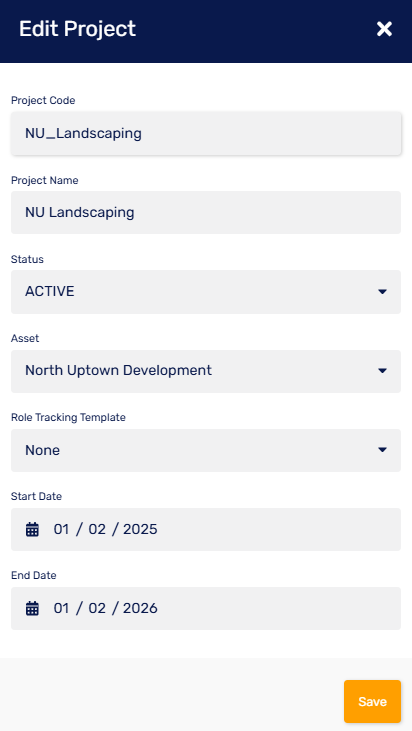Expand the Asset dropdown arrow
This screenshot has height=731, width=412.
point(382,371)
